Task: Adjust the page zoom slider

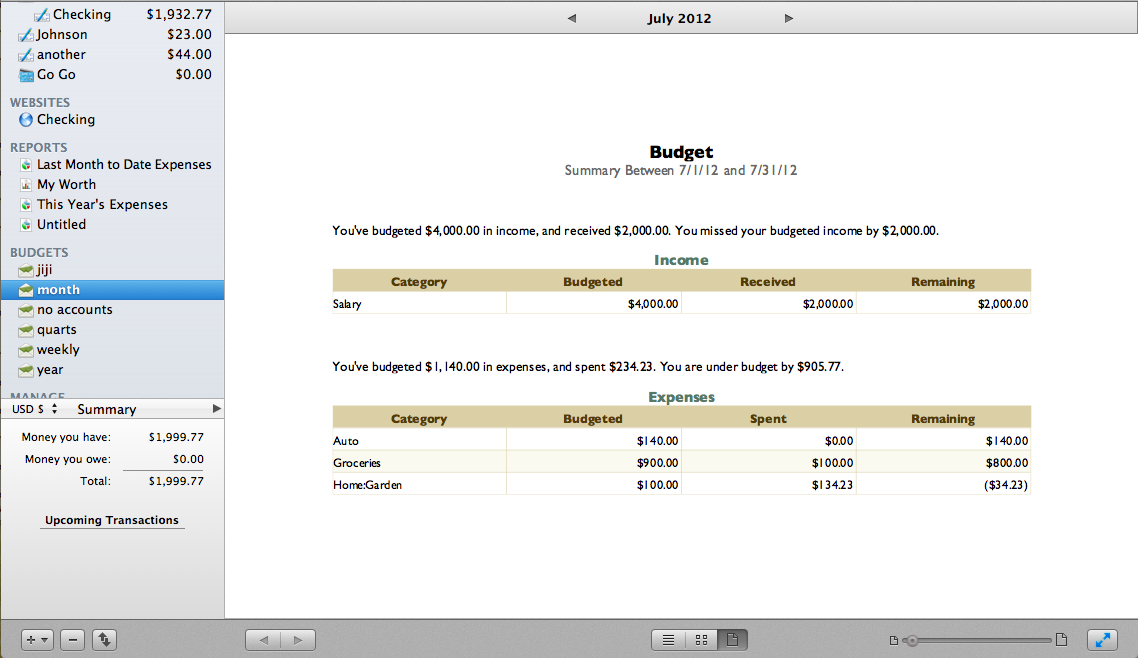Action: pos(911,640)
